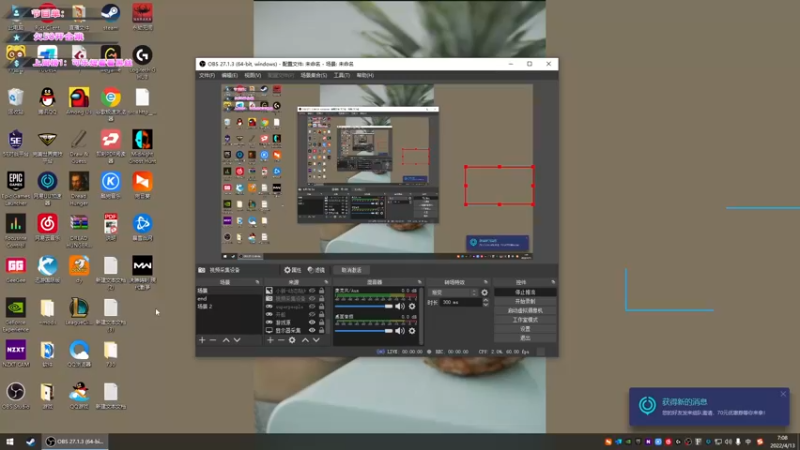Select the 显示器采集 source row
The height and width of the screenshot is (450, 800).
(296, 330)
